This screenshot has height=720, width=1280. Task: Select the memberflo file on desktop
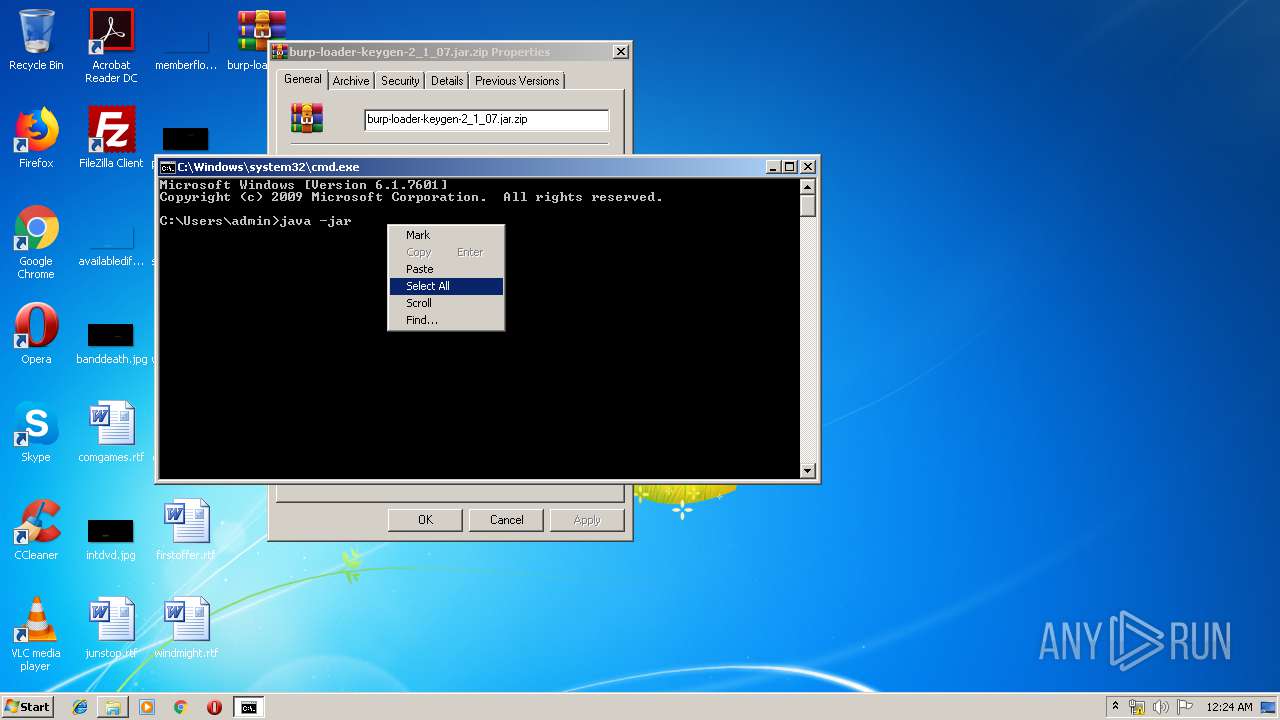(186, 48)
